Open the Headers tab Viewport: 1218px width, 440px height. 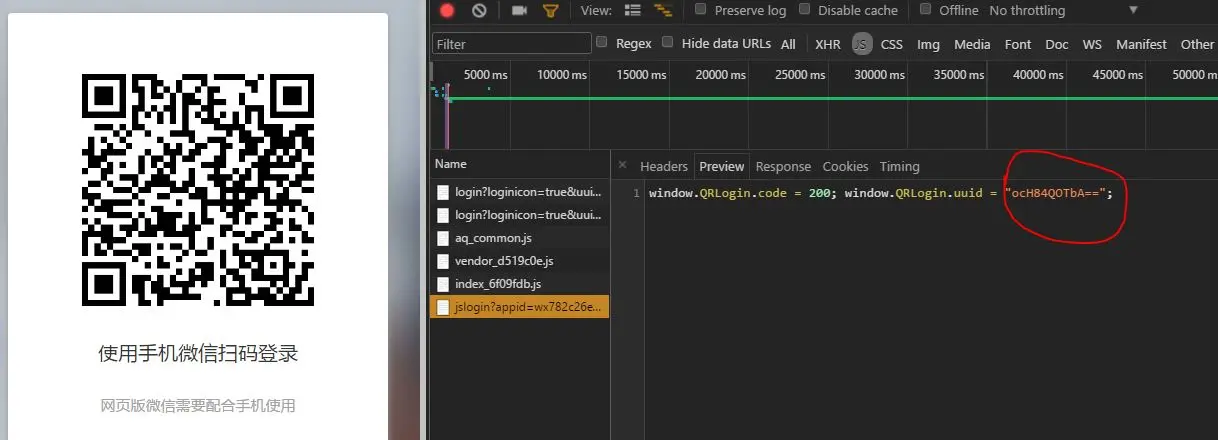pos(664,166)
